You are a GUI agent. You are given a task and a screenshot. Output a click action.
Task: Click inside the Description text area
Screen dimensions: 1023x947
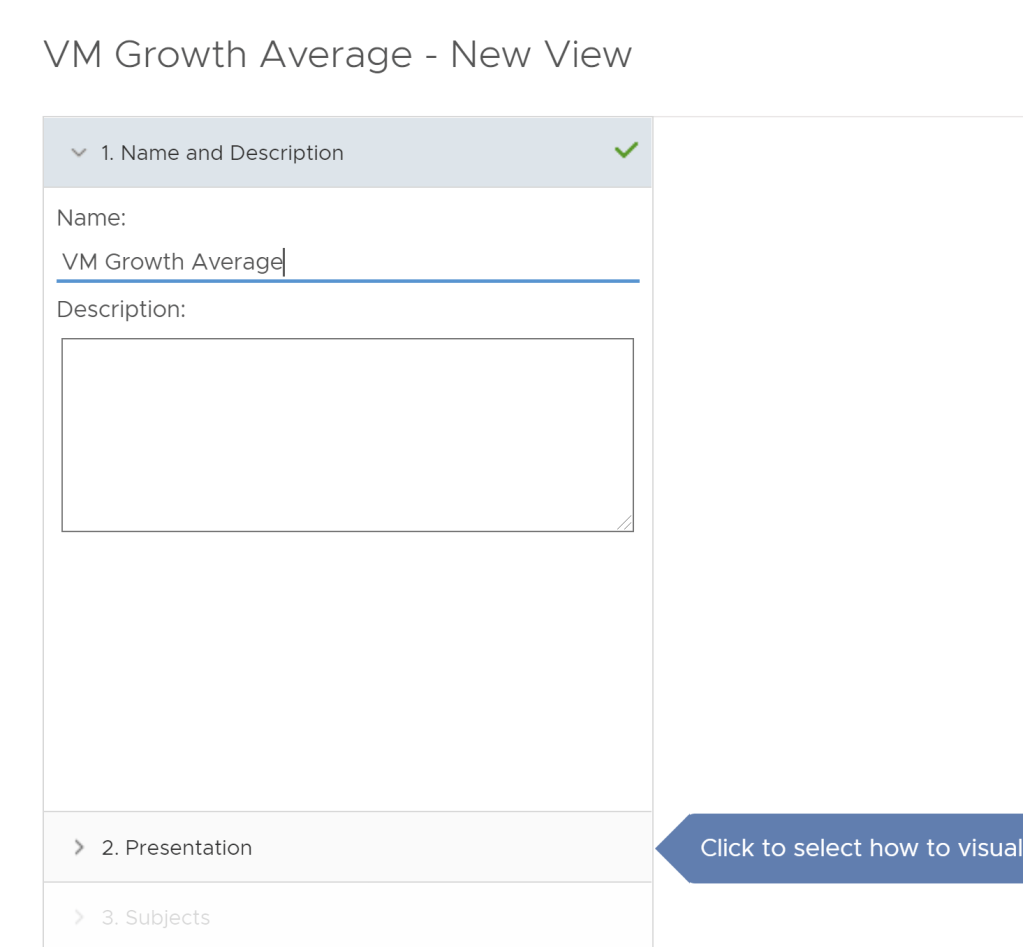pyautogui.click(x=347, y=434)
